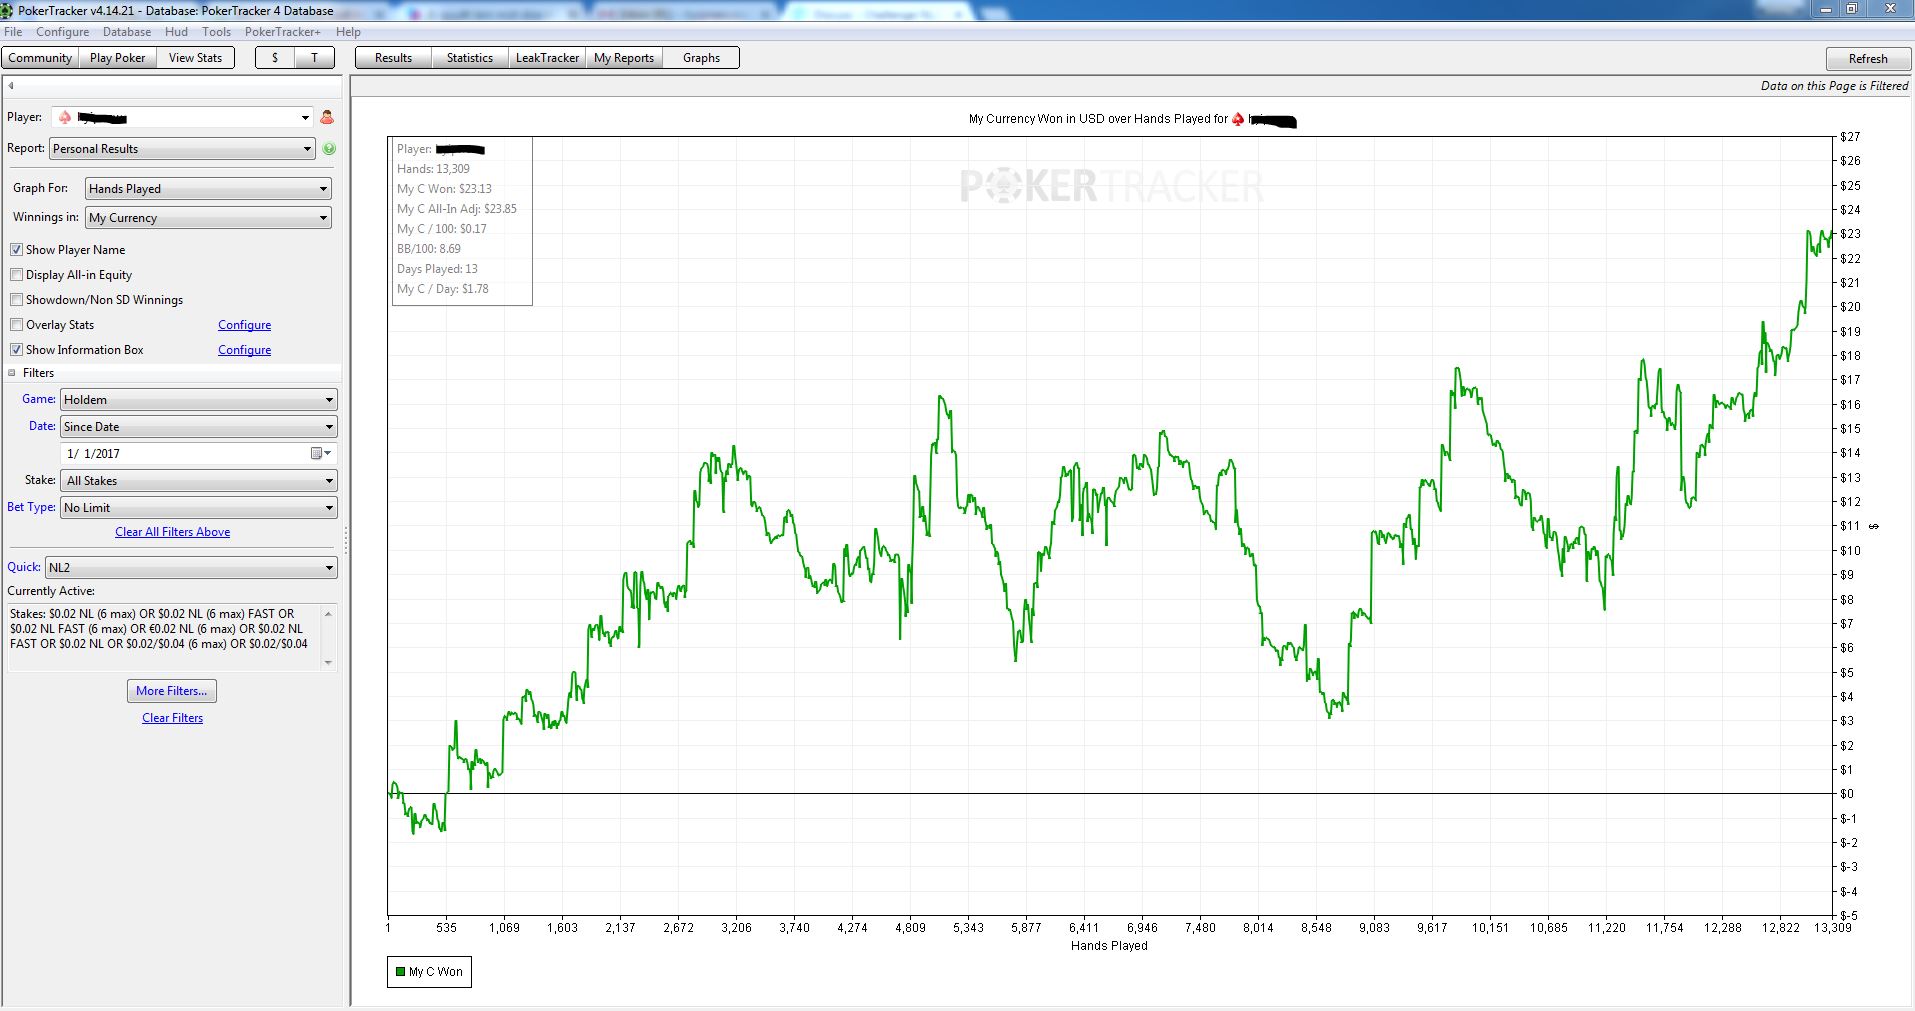The image size is (1915, 1011).
Task: Click the Clear All Filters Above link
Action: 172,532
